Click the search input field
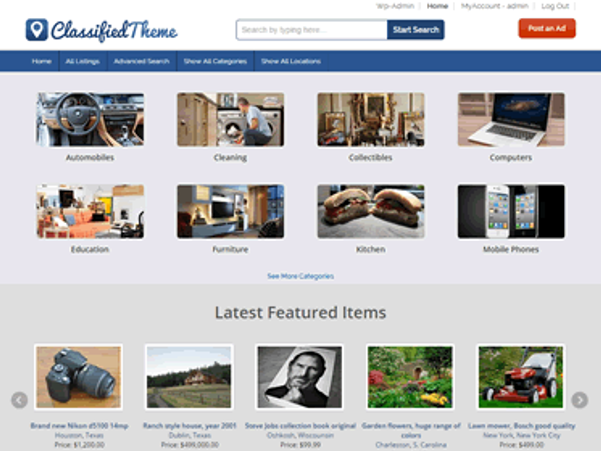The width and height of the screenshot is (601, 451). pyautogui.click(x=312, y=30)
